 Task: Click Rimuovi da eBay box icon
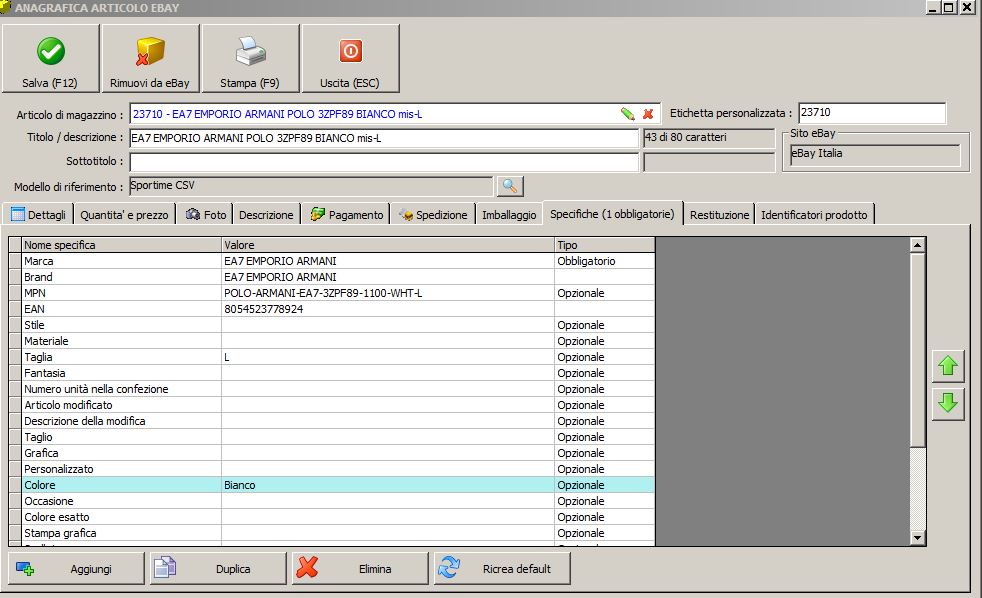(150, 51)
